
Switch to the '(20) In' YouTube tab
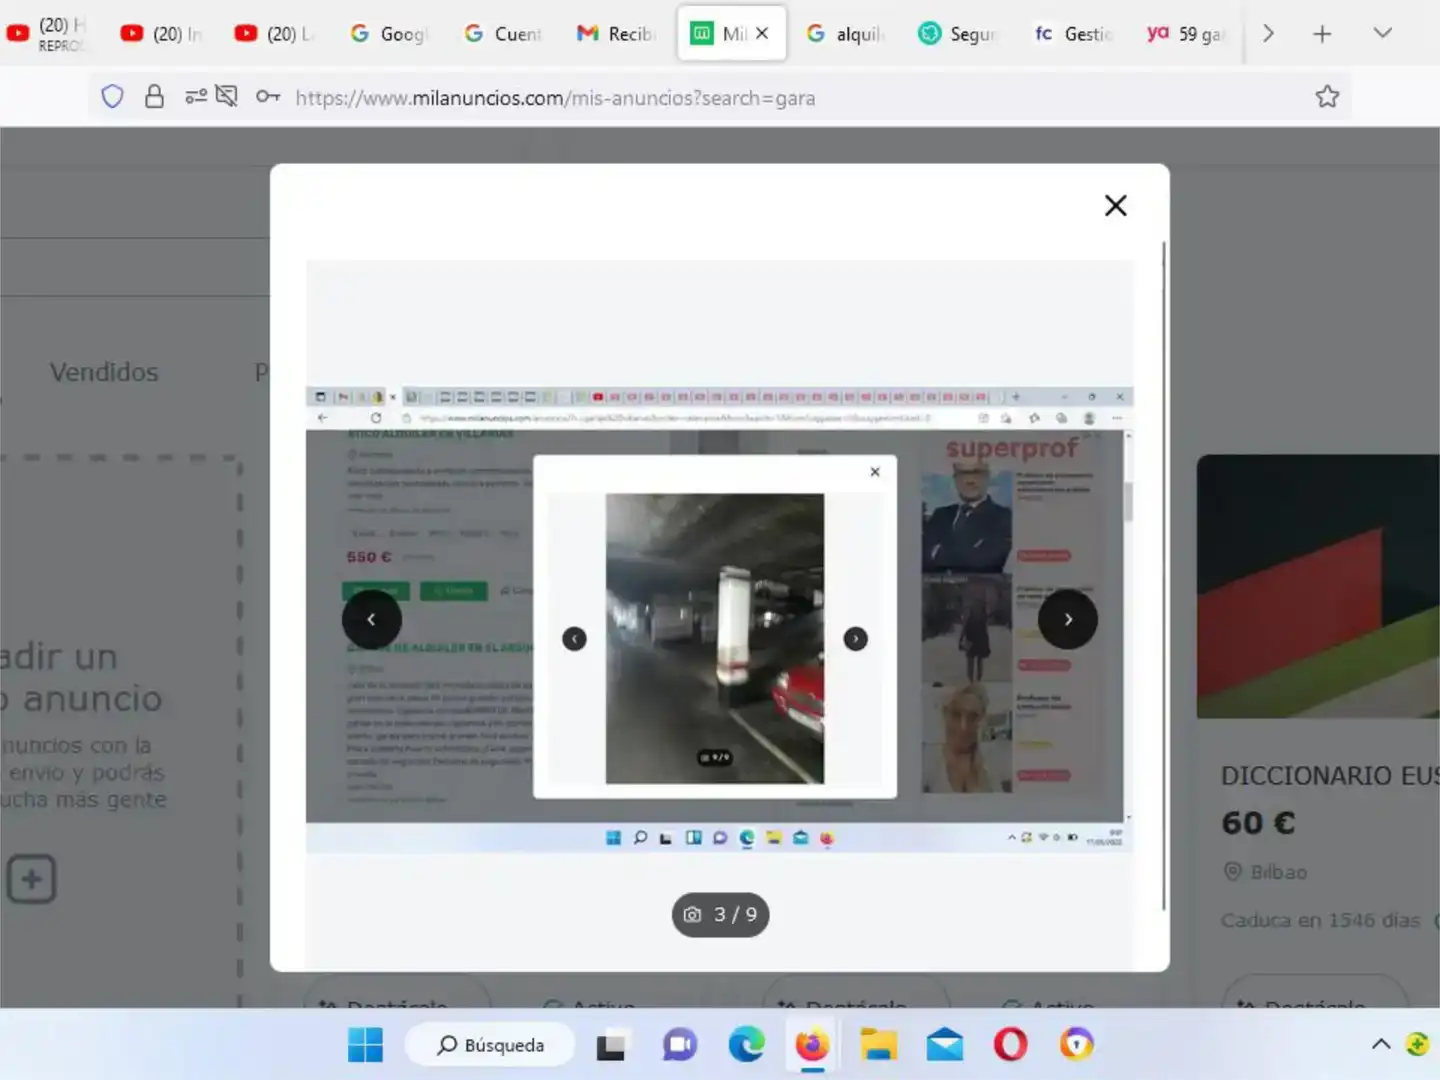click(162, 33)
